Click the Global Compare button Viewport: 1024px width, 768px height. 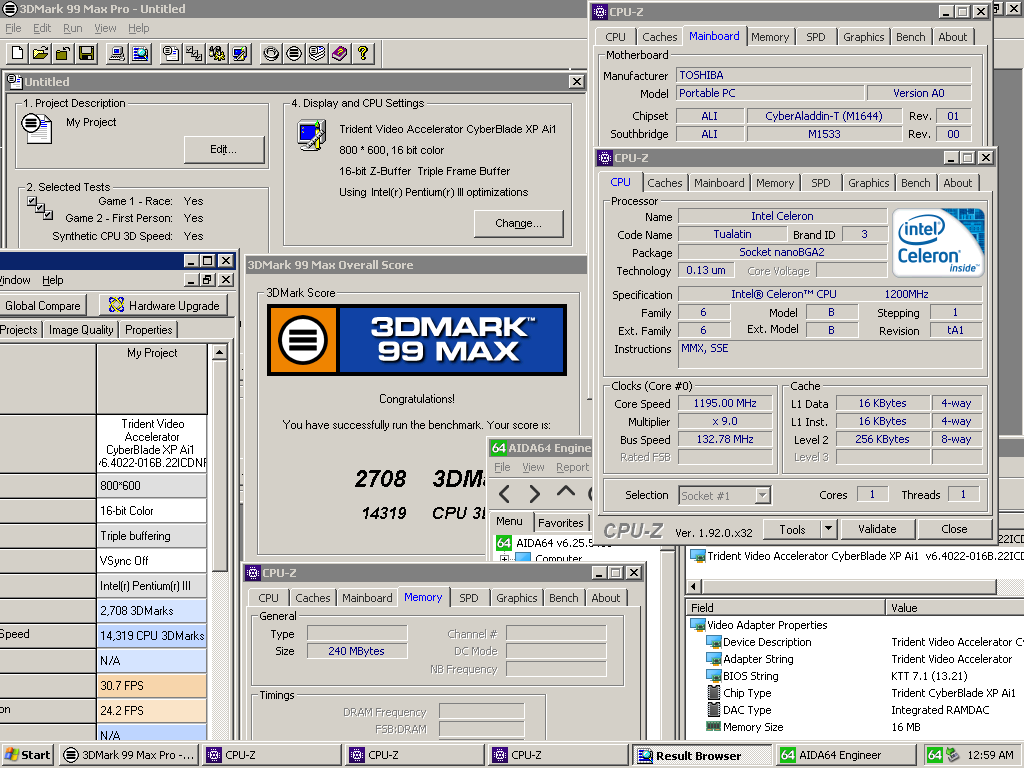pyautogui.click(x=43, y=306)
